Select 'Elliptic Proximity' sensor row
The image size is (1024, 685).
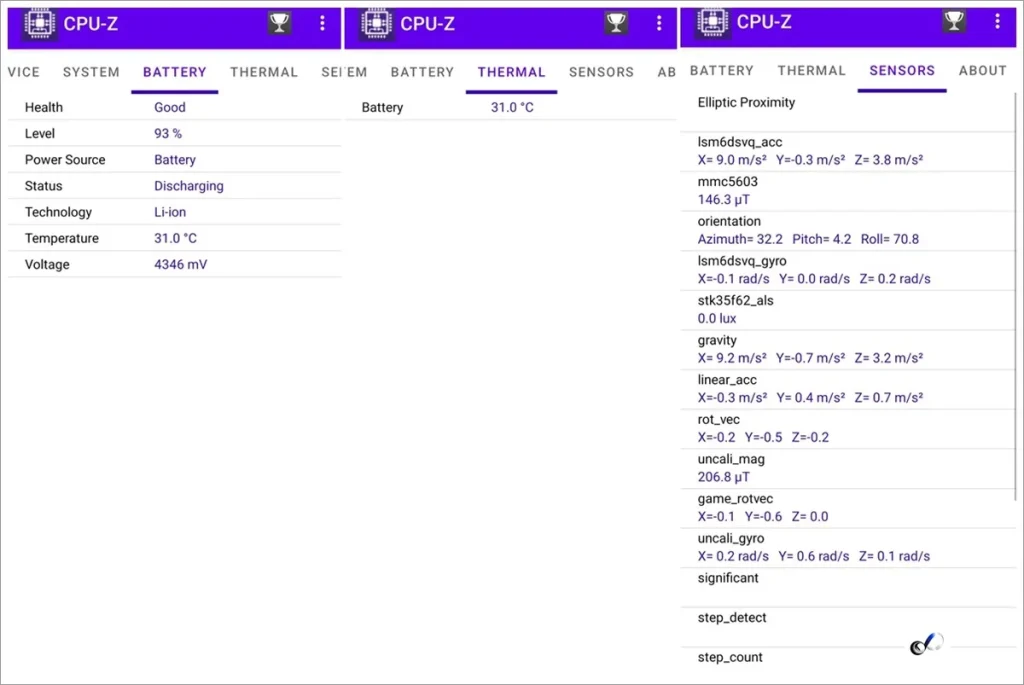(847, 112)
